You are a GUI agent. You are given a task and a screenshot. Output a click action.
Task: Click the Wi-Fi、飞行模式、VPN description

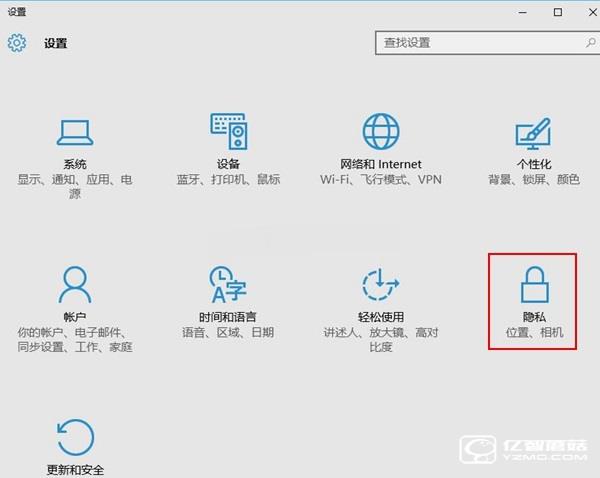pyautogui.click(x=381, y=179)
